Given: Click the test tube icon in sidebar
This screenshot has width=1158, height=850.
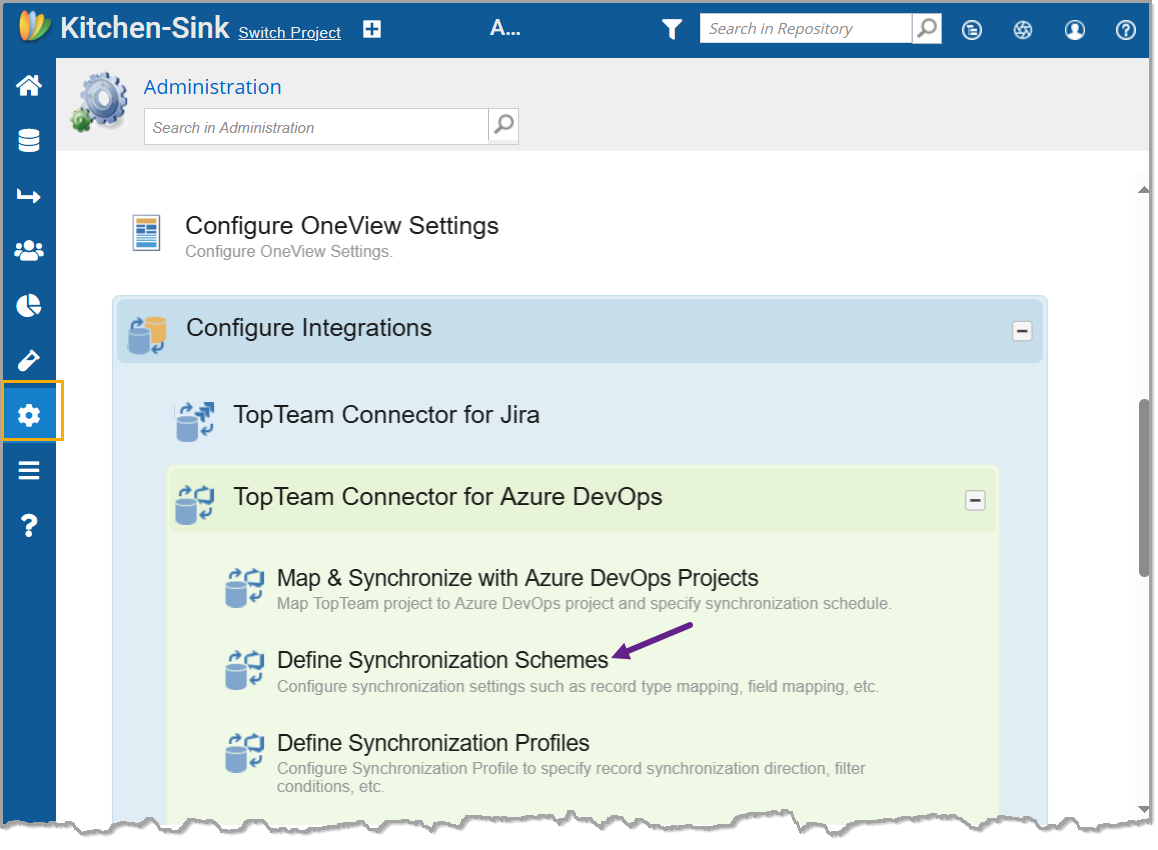Looking at the screenshot, I should pyautogui.click(x=29, y=360).
